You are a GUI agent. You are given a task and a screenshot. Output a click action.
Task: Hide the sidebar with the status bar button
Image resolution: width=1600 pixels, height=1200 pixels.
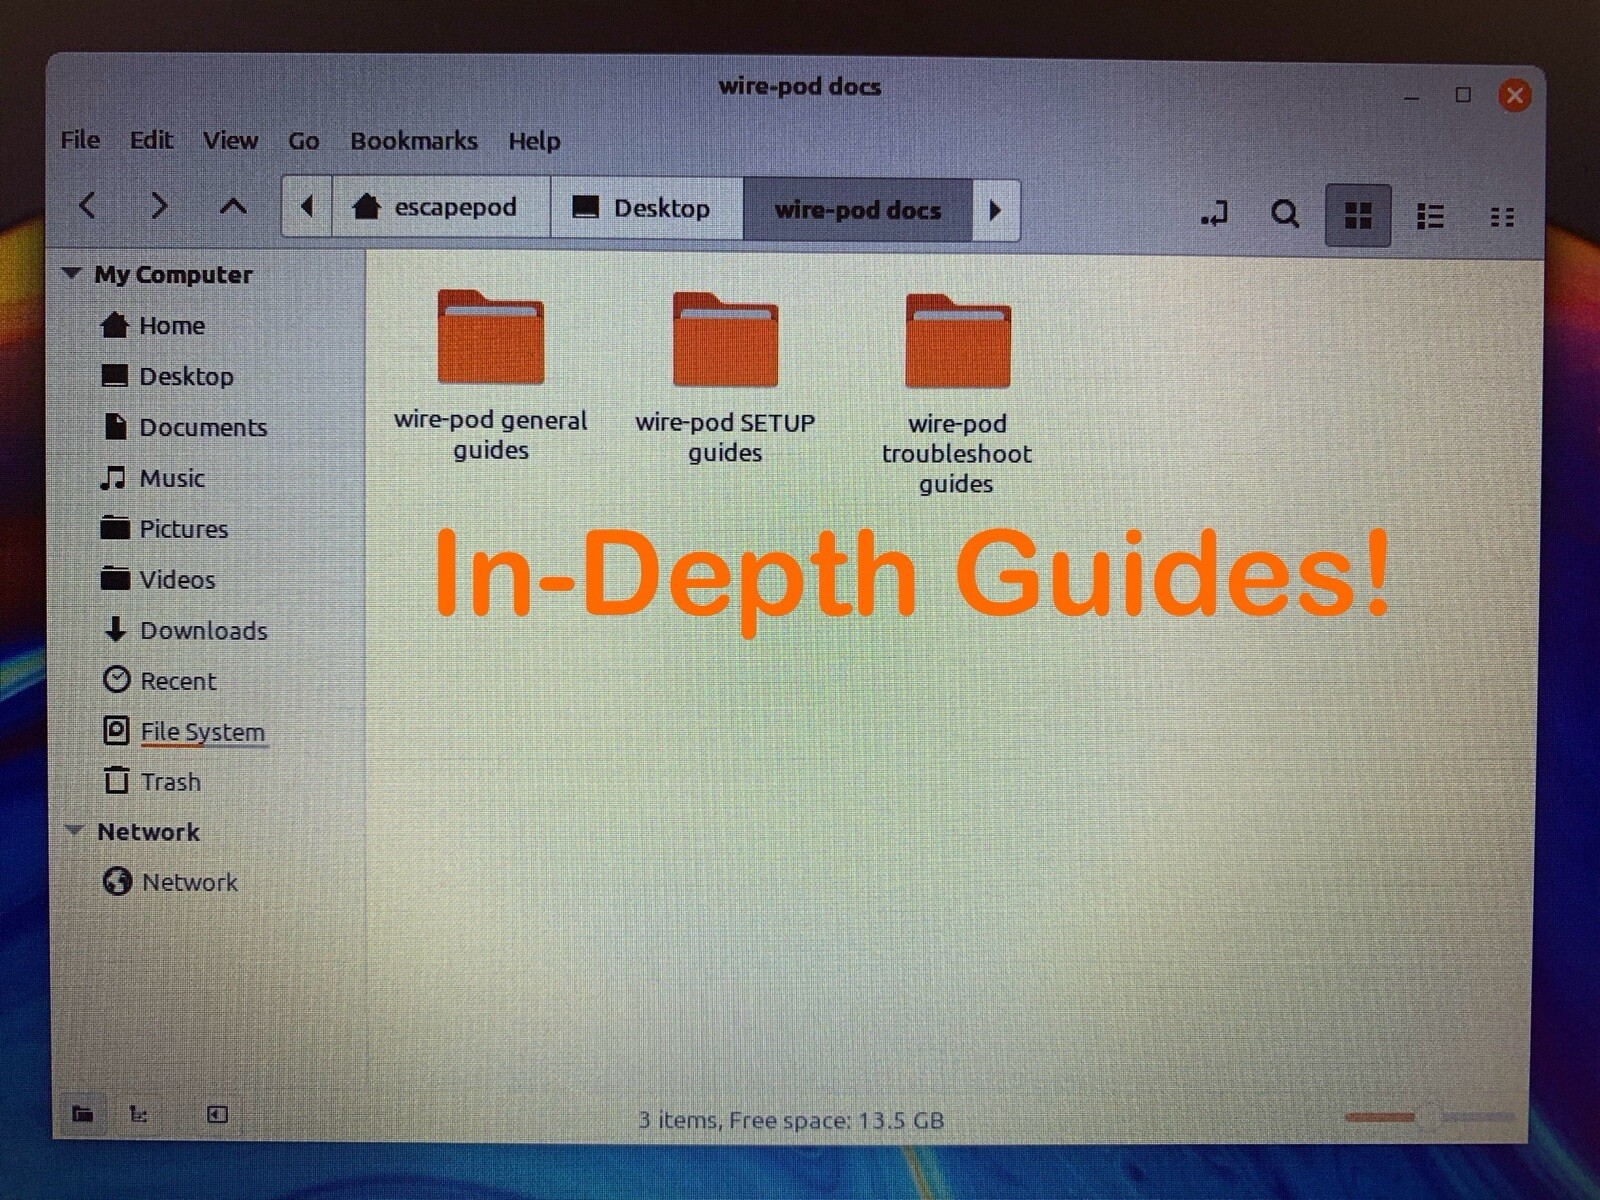(x=217, y=1114)
